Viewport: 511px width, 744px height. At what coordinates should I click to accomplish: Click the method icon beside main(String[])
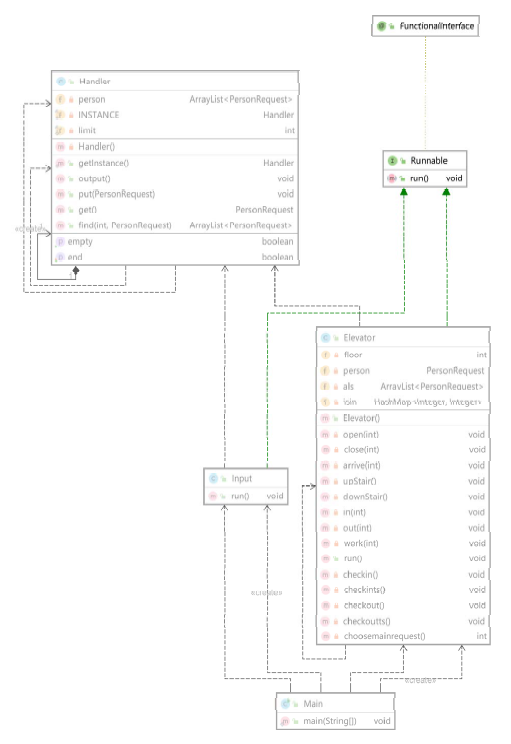[285, 721]
